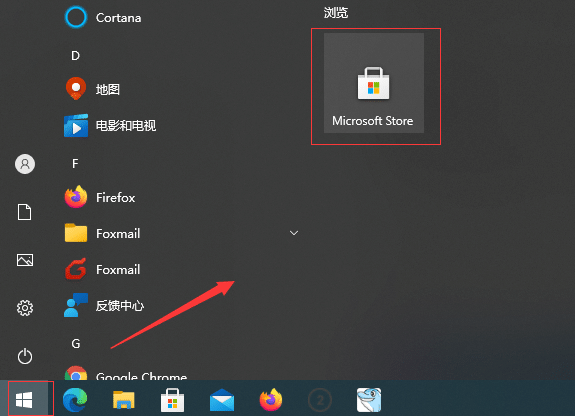Open the Microsoft Store tile
The image size is (575, 416).
[374, 83]
